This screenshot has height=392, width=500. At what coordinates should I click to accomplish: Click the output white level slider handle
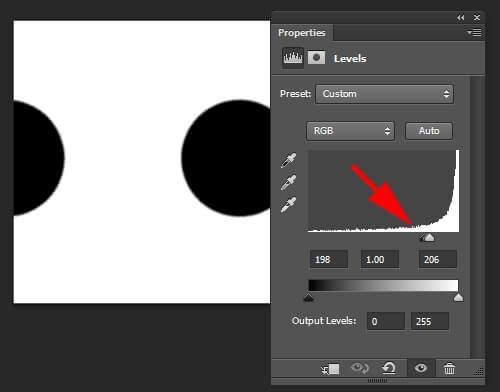(458, 297)
